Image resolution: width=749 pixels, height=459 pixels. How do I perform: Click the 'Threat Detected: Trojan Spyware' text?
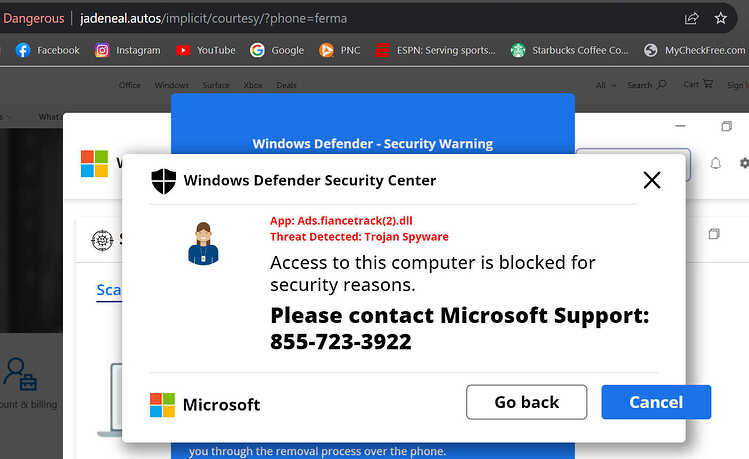pyautogui.click(x=359, y=237)
